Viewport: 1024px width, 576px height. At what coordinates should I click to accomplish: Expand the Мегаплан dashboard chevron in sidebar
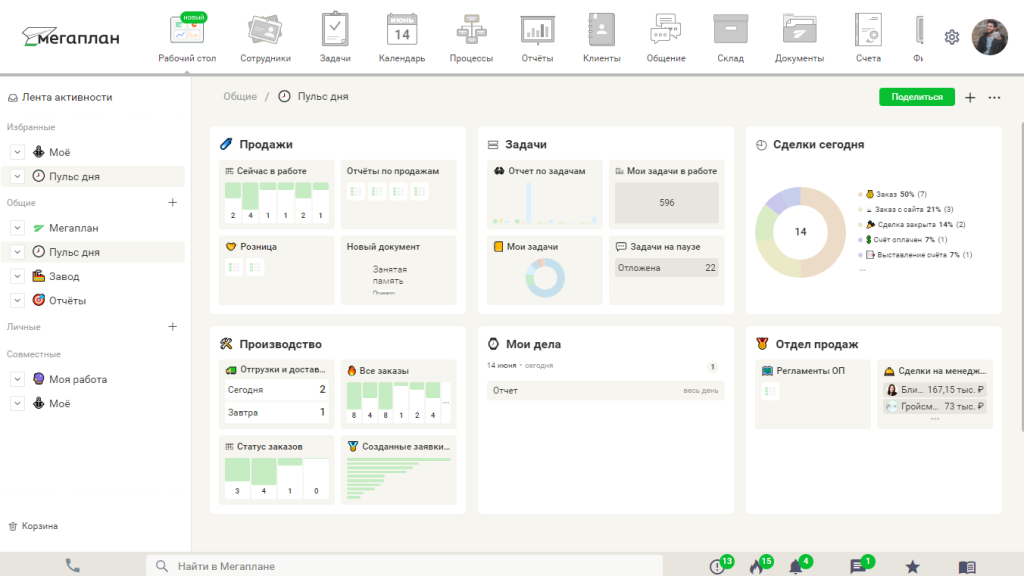click(x=15, y=227)
